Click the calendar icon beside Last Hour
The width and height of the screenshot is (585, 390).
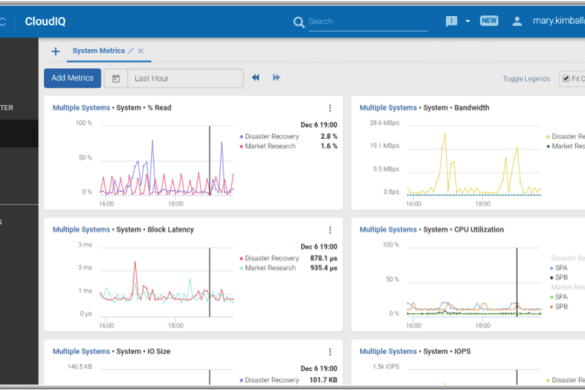click(x=116, y=78)
